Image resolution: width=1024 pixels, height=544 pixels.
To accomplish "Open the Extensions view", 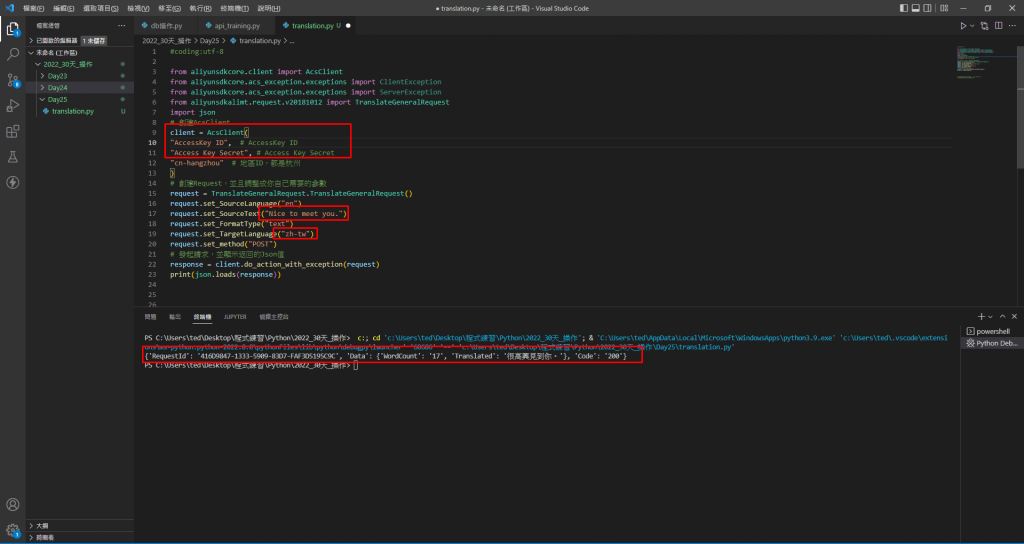I will (12, 131).
